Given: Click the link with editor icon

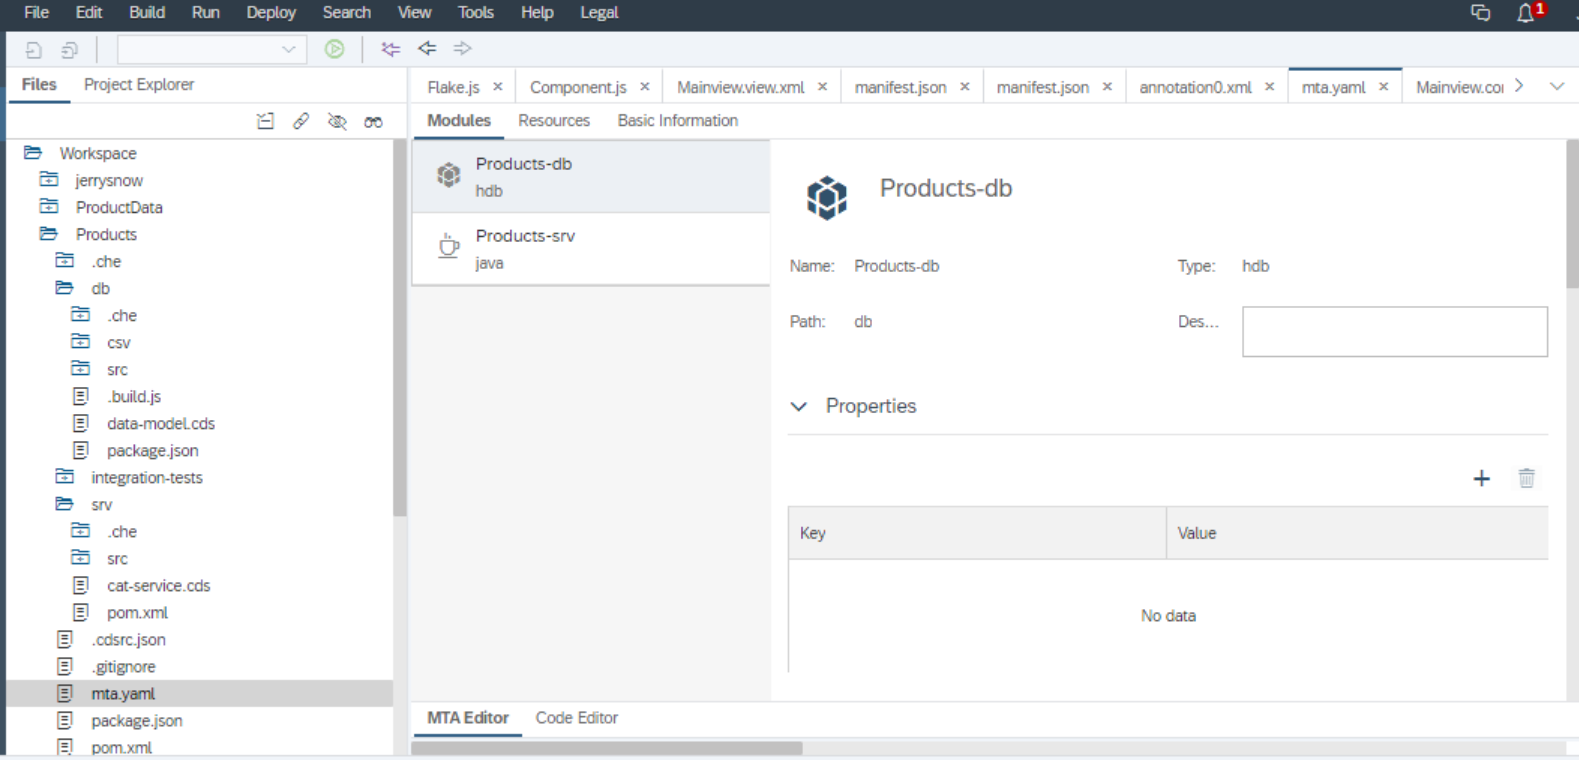Looking at the screenshot, I should (301, 122).
